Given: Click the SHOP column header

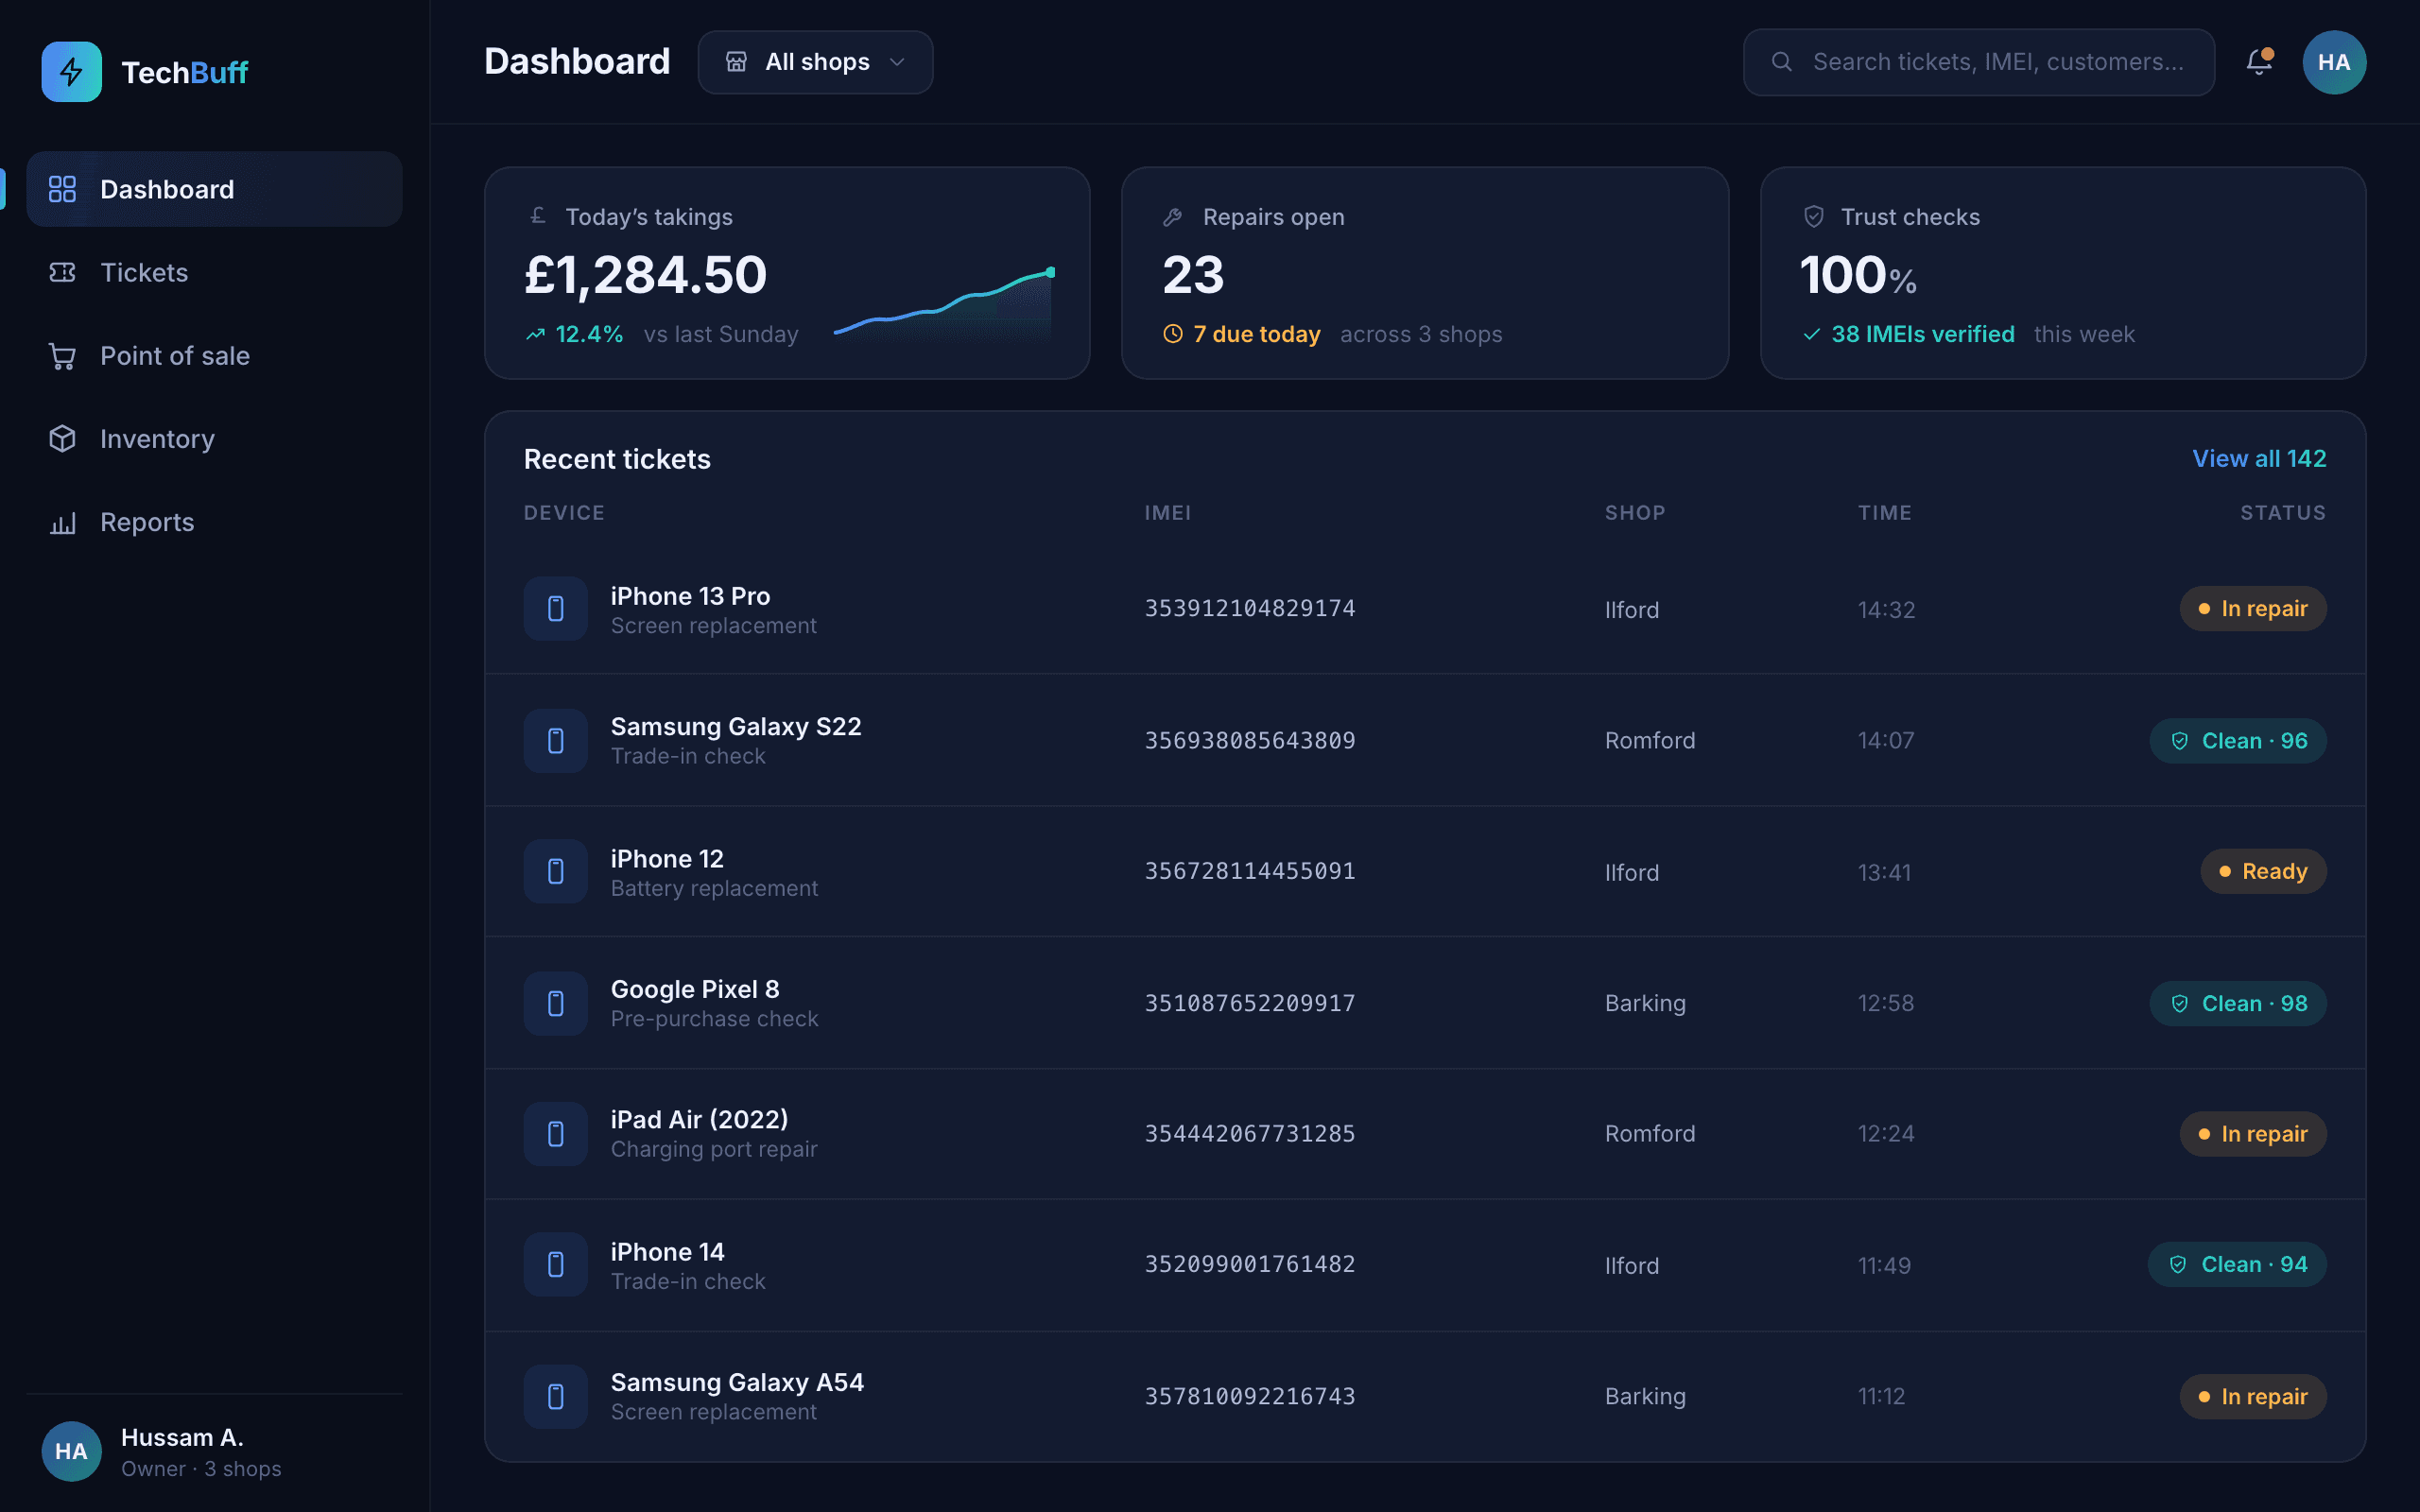Looking at the screenshot, I should pos(1635,513).
